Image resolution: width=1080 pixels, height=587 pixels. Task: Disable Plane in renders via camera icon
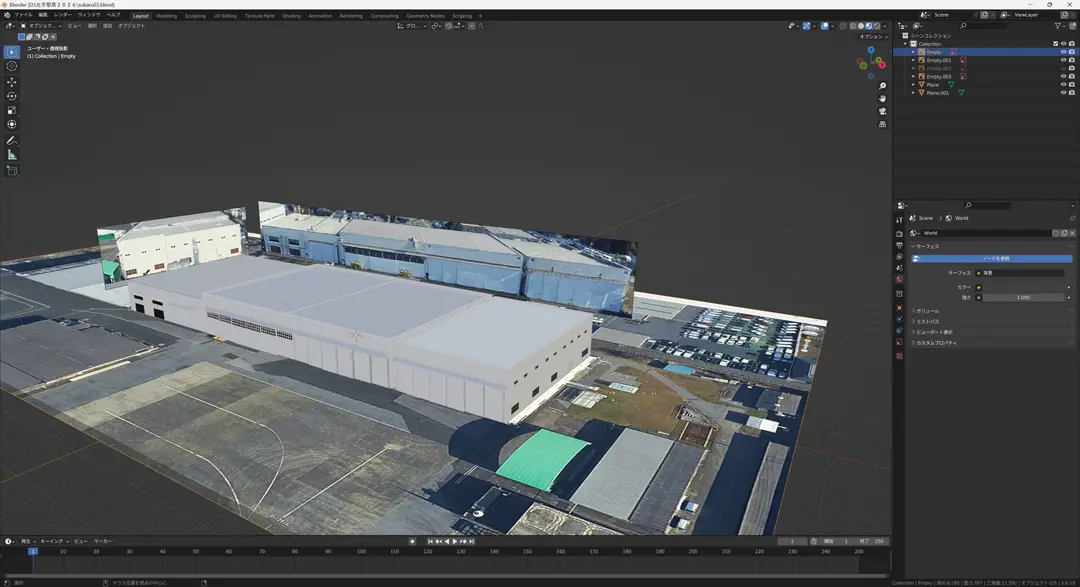1071,85
